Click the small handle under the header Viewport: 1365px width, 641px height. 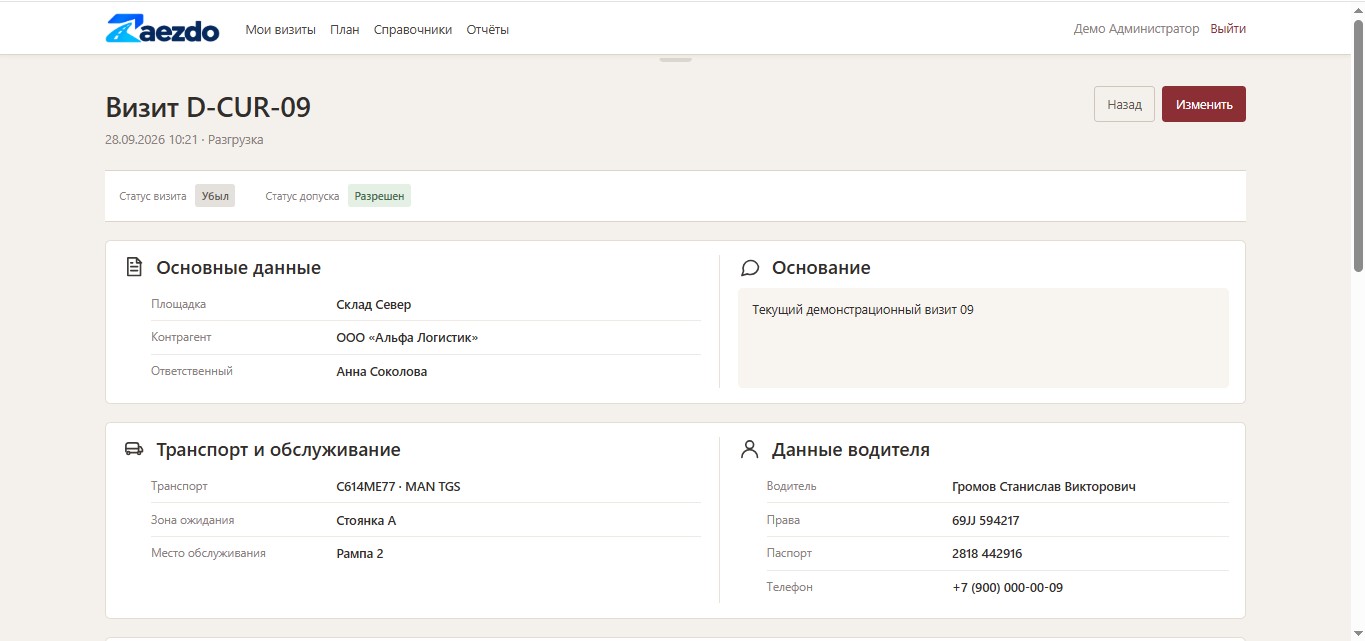[x=675, y=59]
